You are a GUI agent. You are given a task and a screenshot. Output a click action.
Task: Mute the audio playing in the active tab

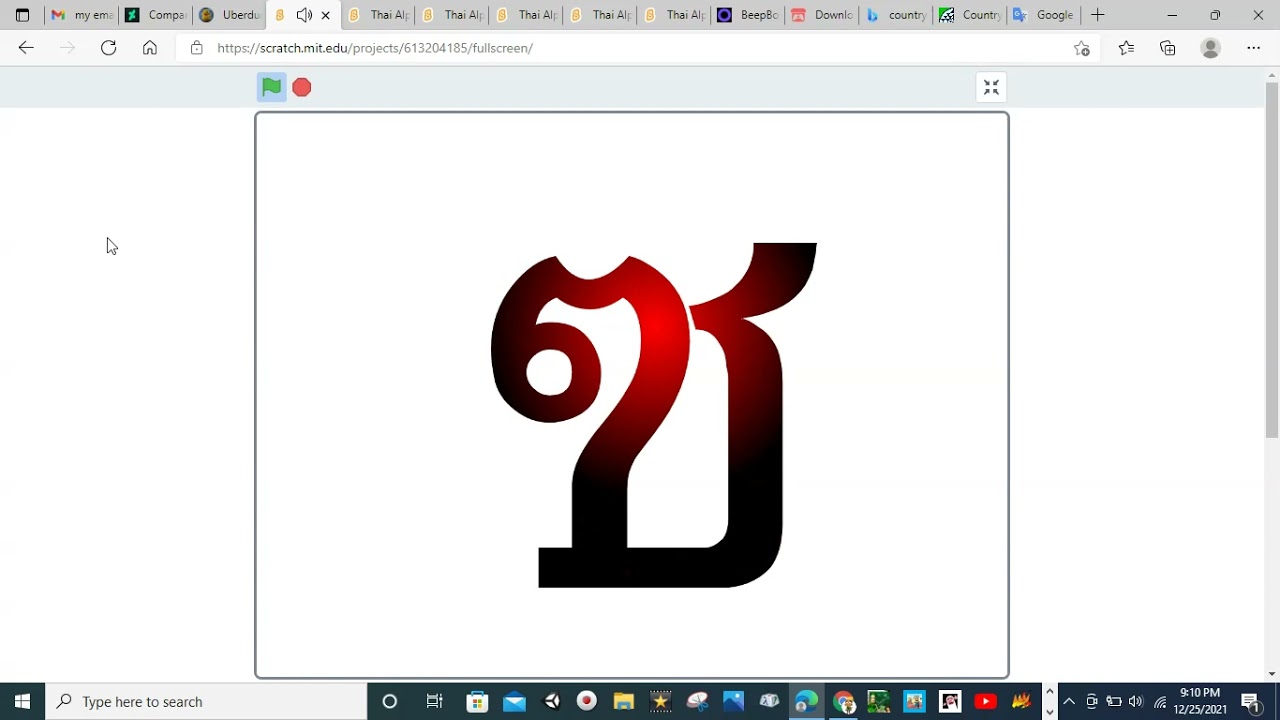pos(304,15)
